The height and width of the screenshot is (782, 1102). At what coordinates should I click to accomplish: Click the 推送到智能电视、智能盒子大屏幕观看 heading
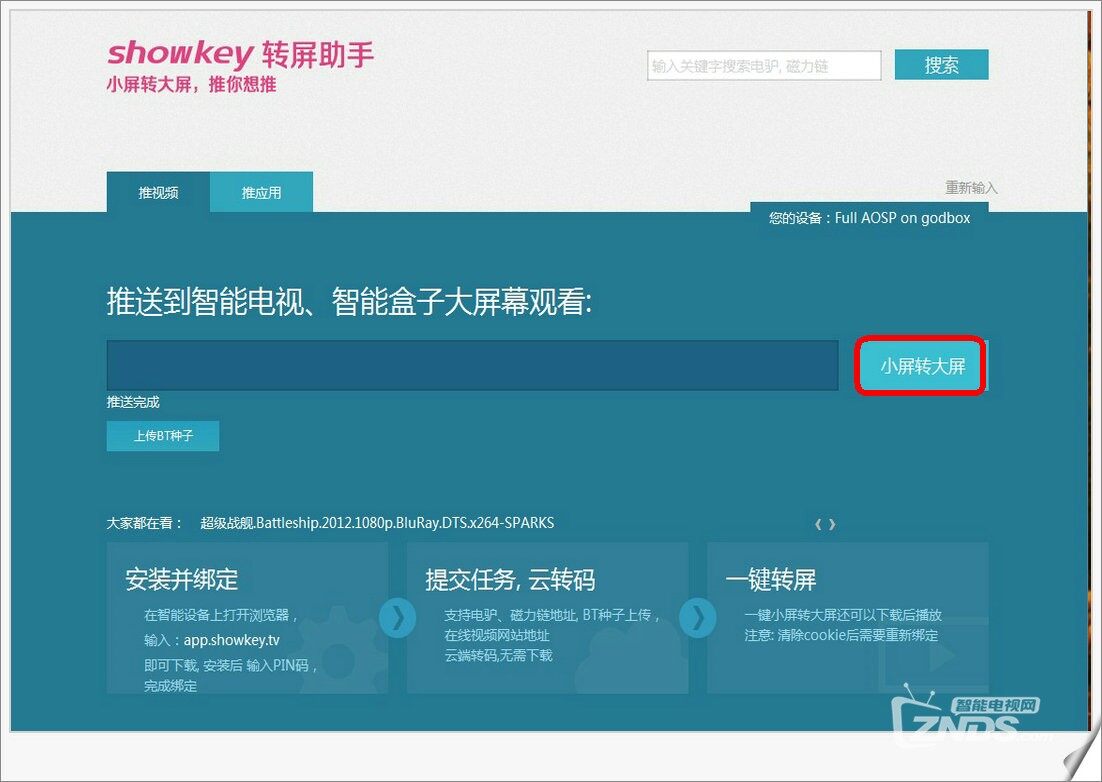349,302
